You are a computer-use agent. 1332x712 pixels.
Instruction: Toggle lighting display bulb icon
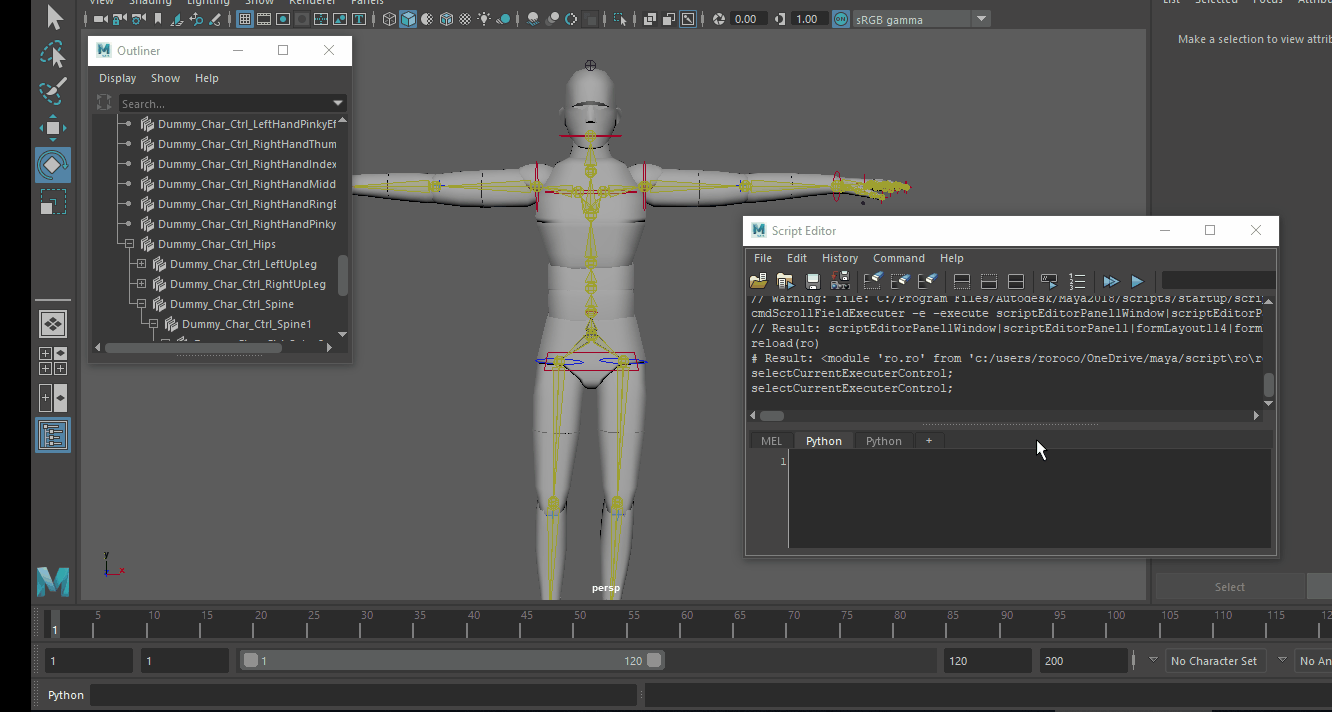484,17
